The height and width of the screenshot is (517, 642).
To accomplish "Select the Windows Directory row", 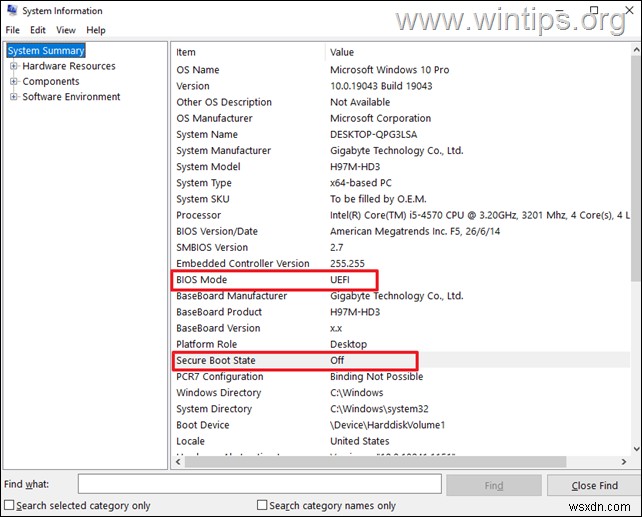I will tap(401, 393).
